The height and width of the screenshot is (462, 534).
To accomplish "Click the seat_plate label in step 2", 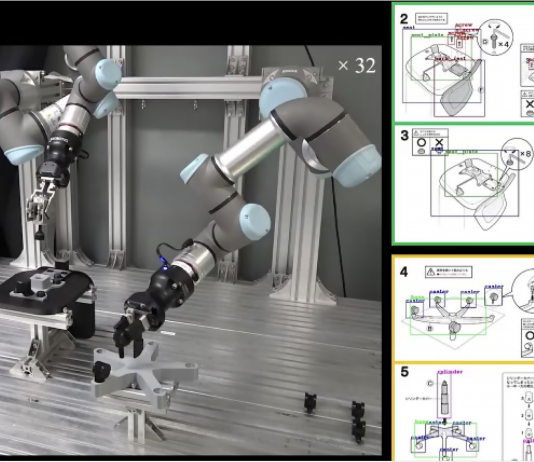I will [428, 35].
